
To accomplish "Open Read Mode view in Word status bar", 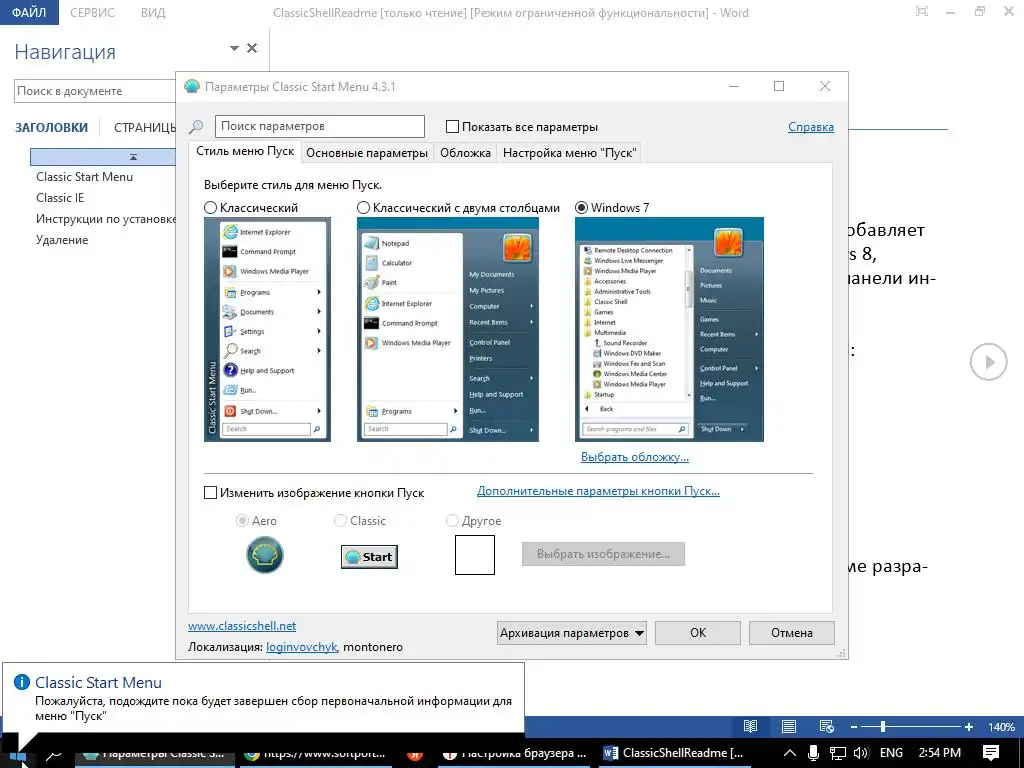I will tap(750, 726).
